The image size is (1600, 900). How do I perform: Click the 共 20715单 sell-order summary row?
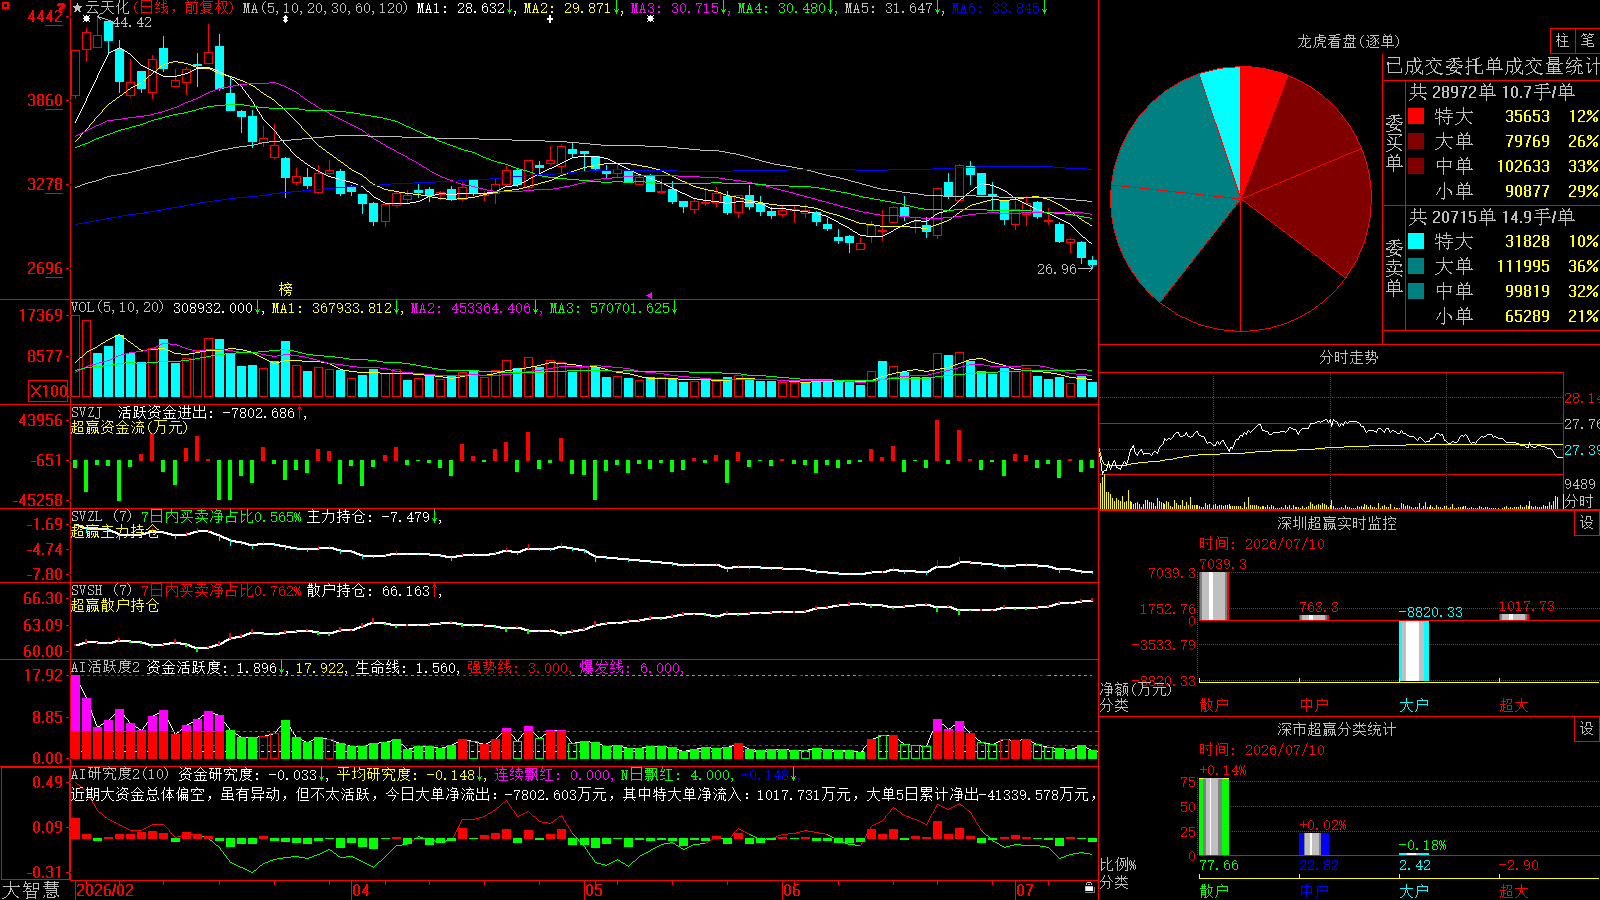click(x=1492, y=217)
